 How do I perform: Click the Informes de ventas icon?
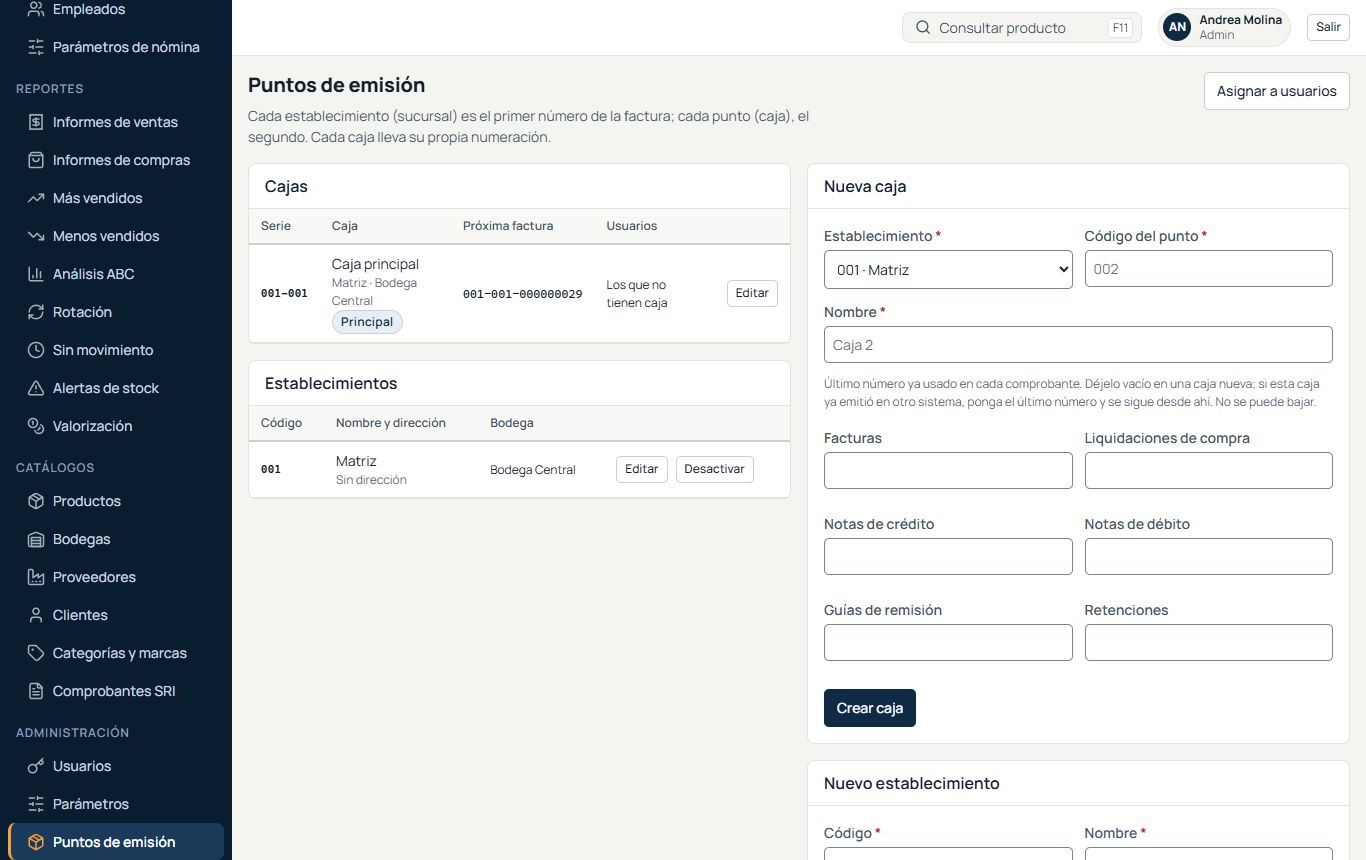click(x=36, y=122)
